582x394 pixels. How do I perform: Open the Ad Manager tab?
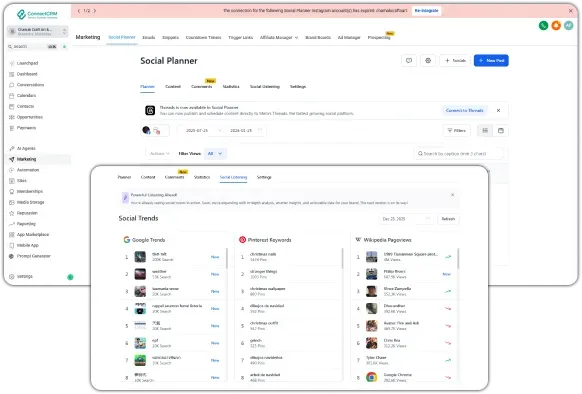click(349, 38)
